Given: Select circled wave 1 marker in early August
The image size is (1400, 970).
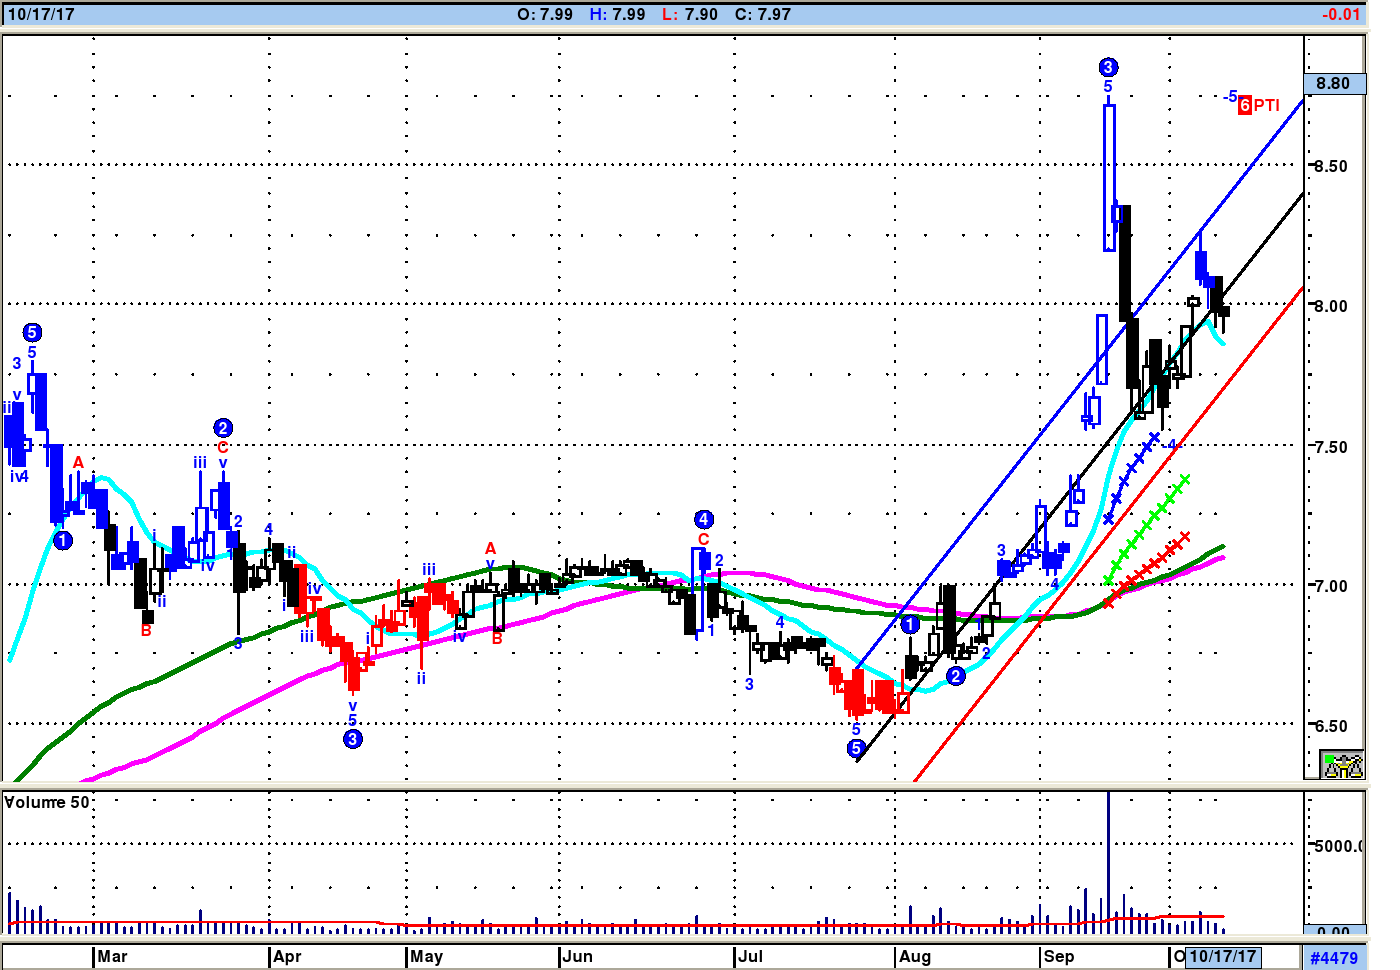Looking at the screenshot, I should click(909, 625).
